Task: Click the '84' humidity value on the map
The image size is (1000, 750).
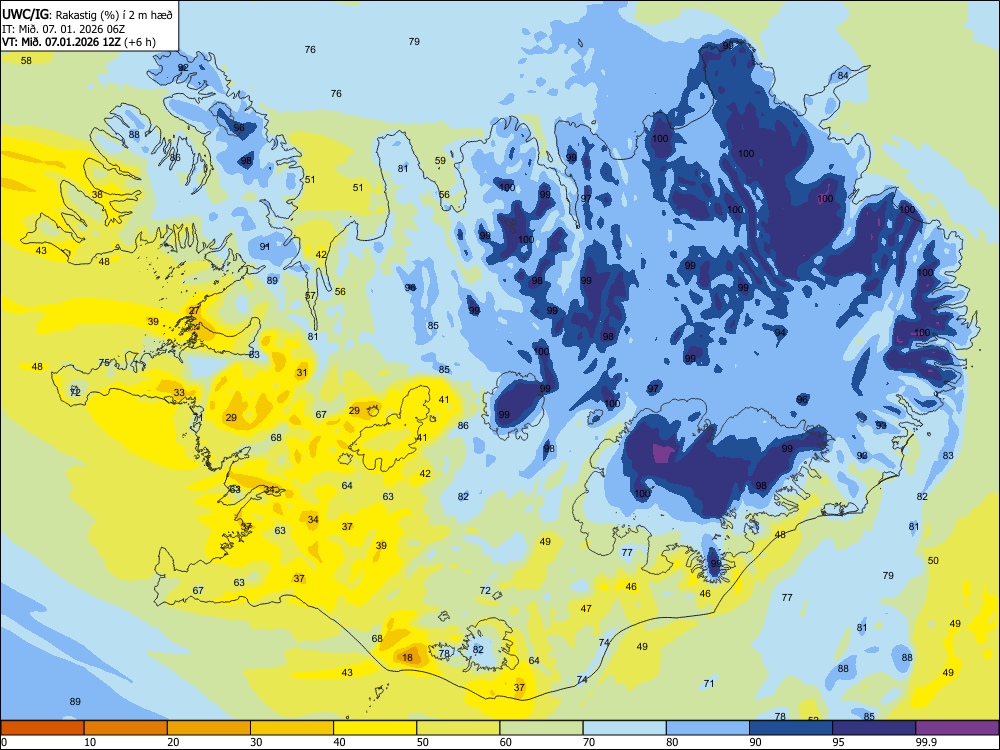Action: pos(843,75)
